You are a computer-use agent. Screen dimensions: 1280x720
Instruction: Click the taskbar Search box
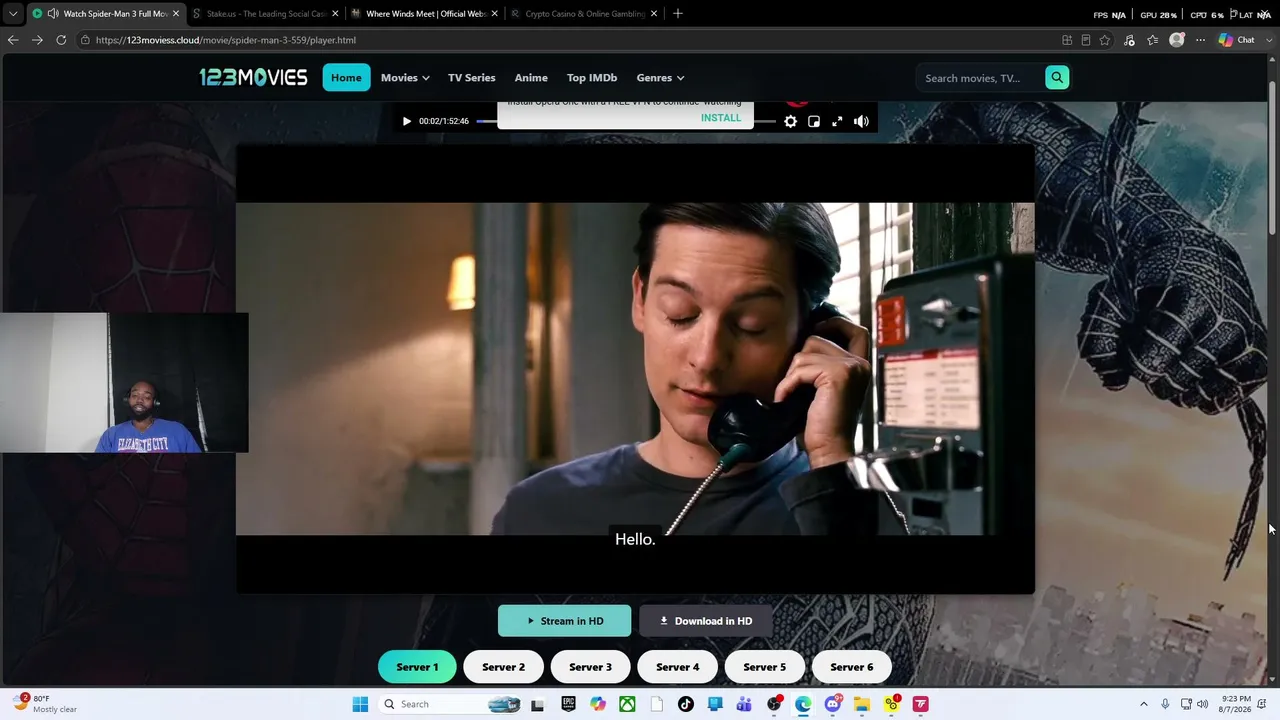(451, 704)
